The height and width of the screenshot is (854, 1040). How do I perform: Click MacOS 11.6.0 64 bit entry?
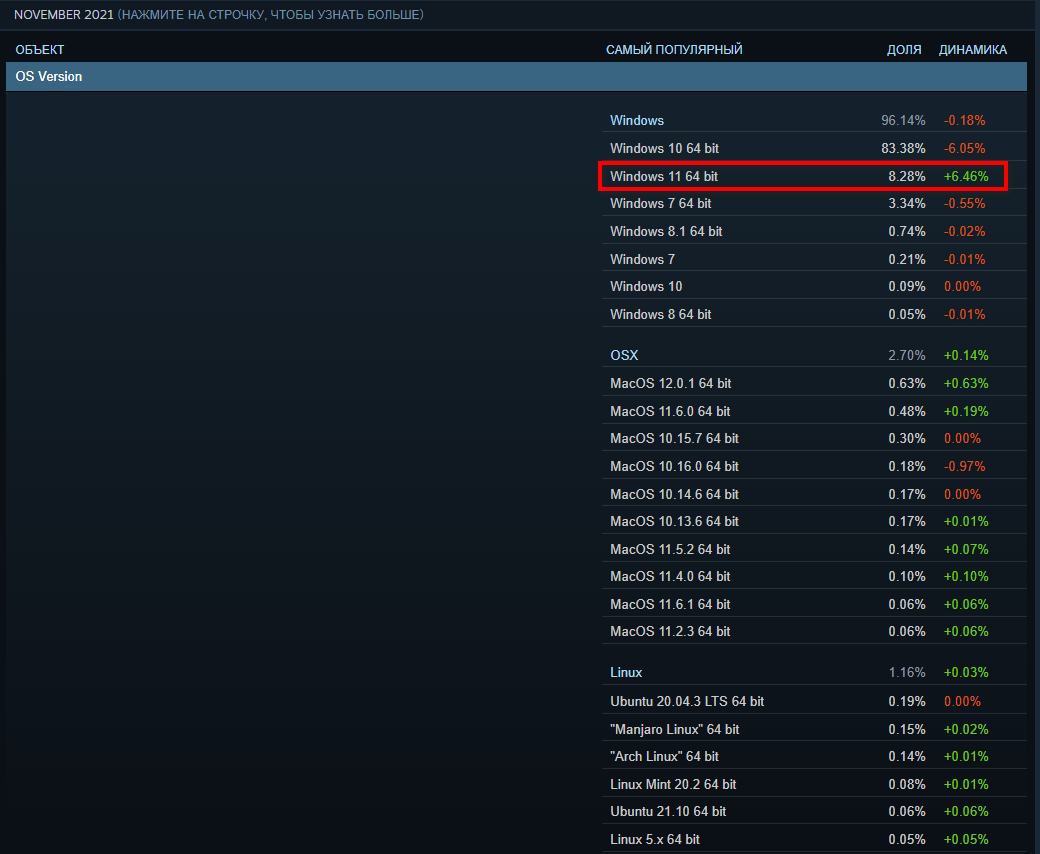coord(670,411)
